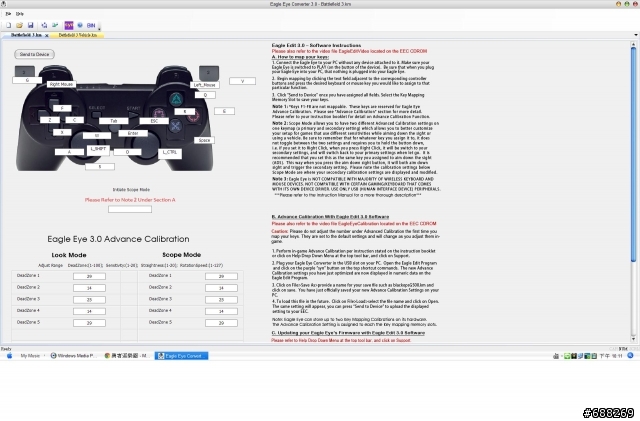Image resolution: width=640 pixels, height=421 pixels.
Task: Open My Music from the taskbar
Action: click(30, 356)
